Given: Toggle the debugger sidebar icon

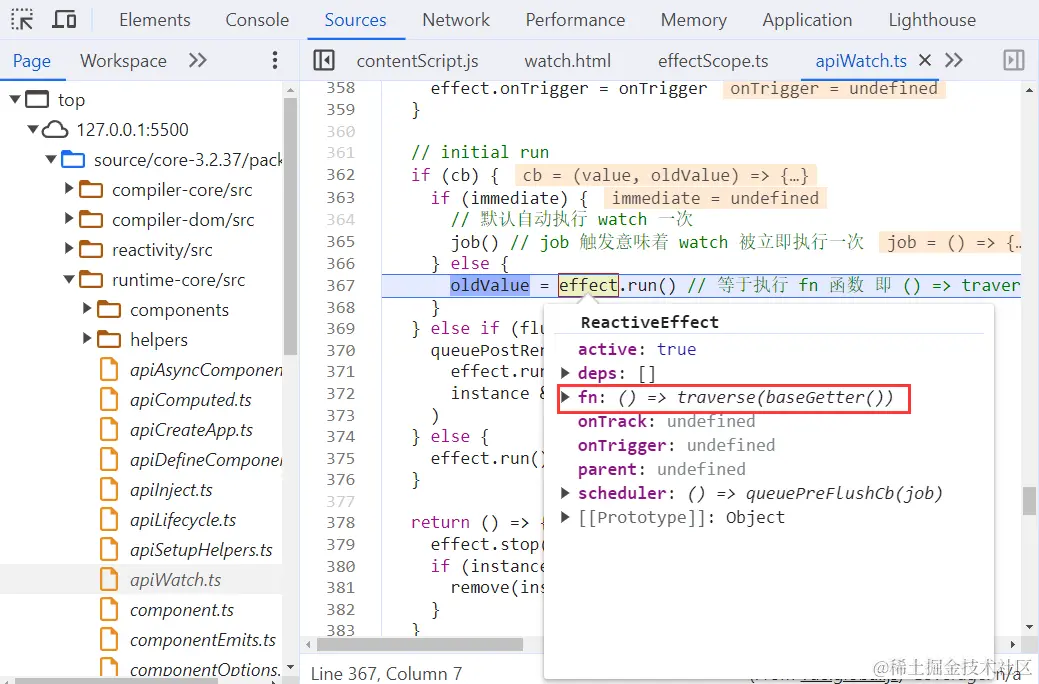Looking at the screenshot, I should point(1014,60).
